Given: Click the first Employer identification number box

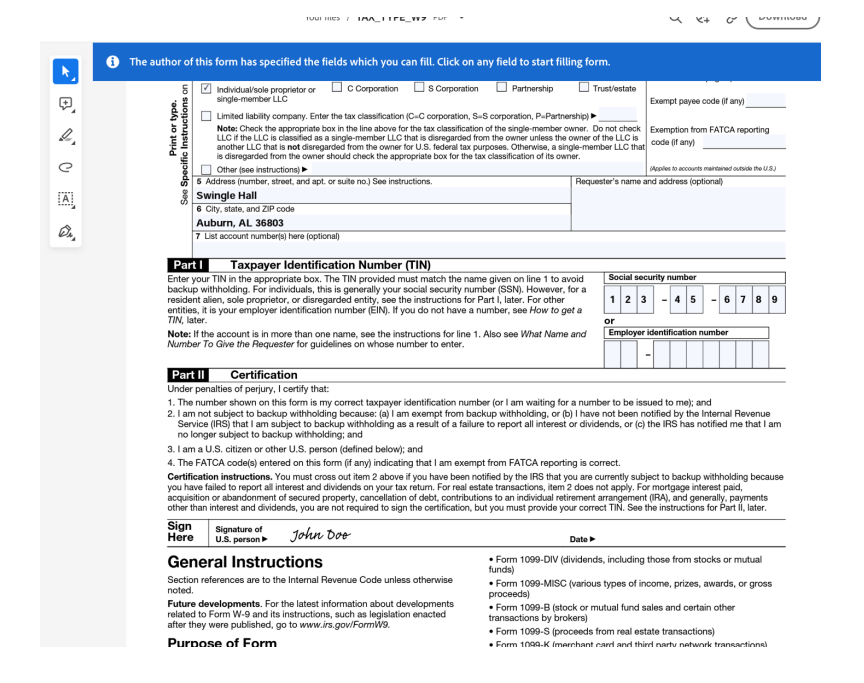Looking at the screenshot, I should pos(612,354).
